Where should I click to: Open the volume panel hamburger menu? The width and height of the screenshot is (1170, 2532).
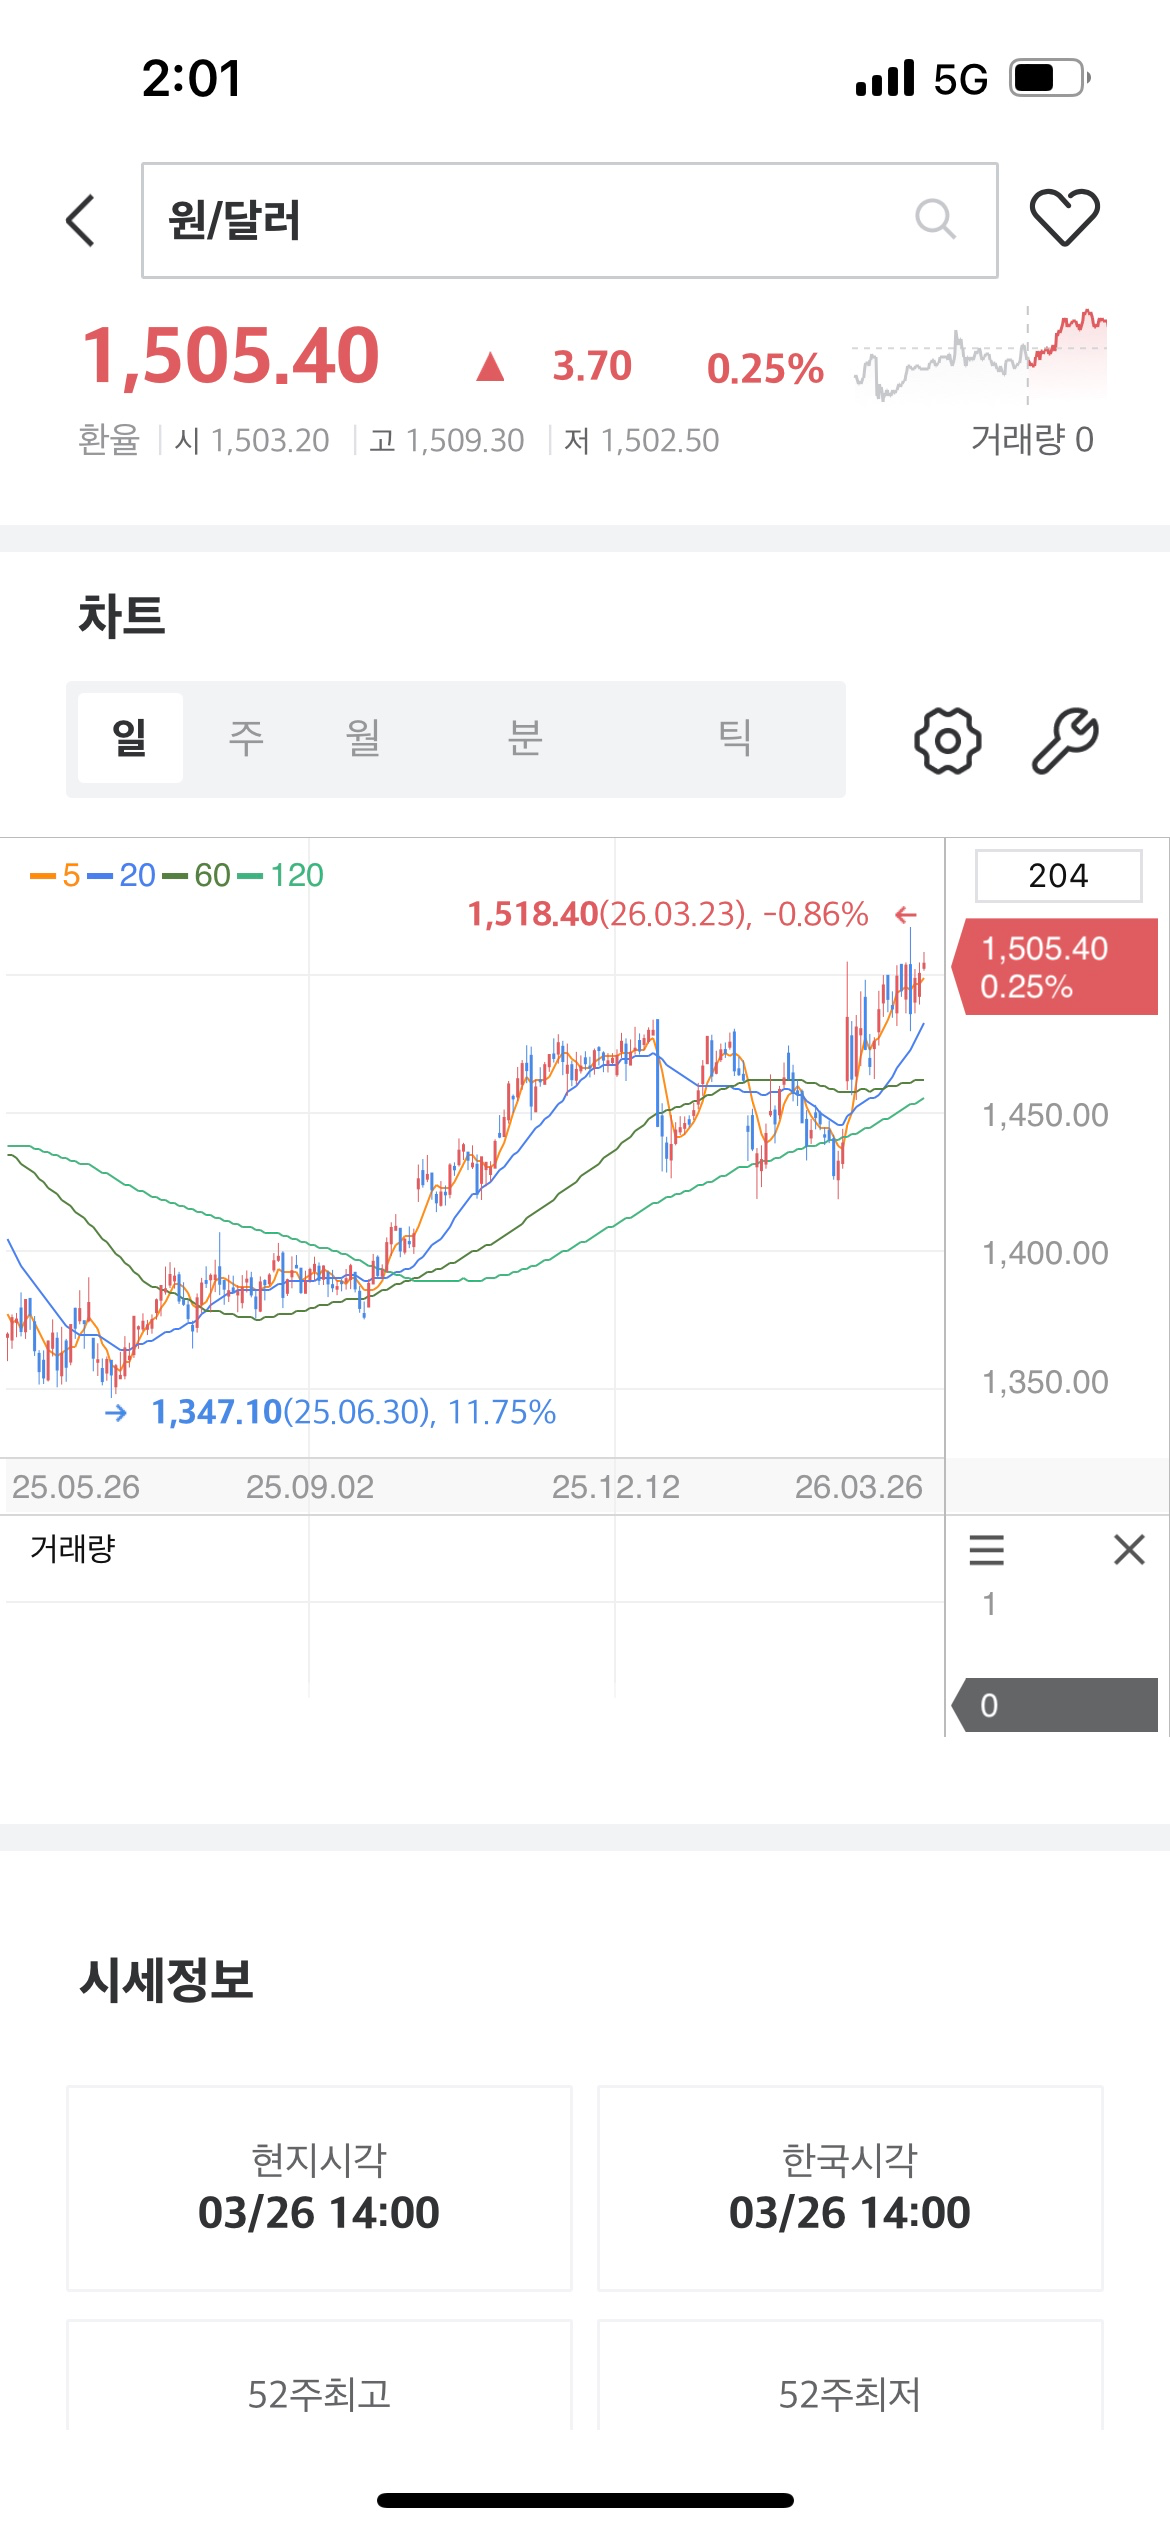(x=986, y=1550)
